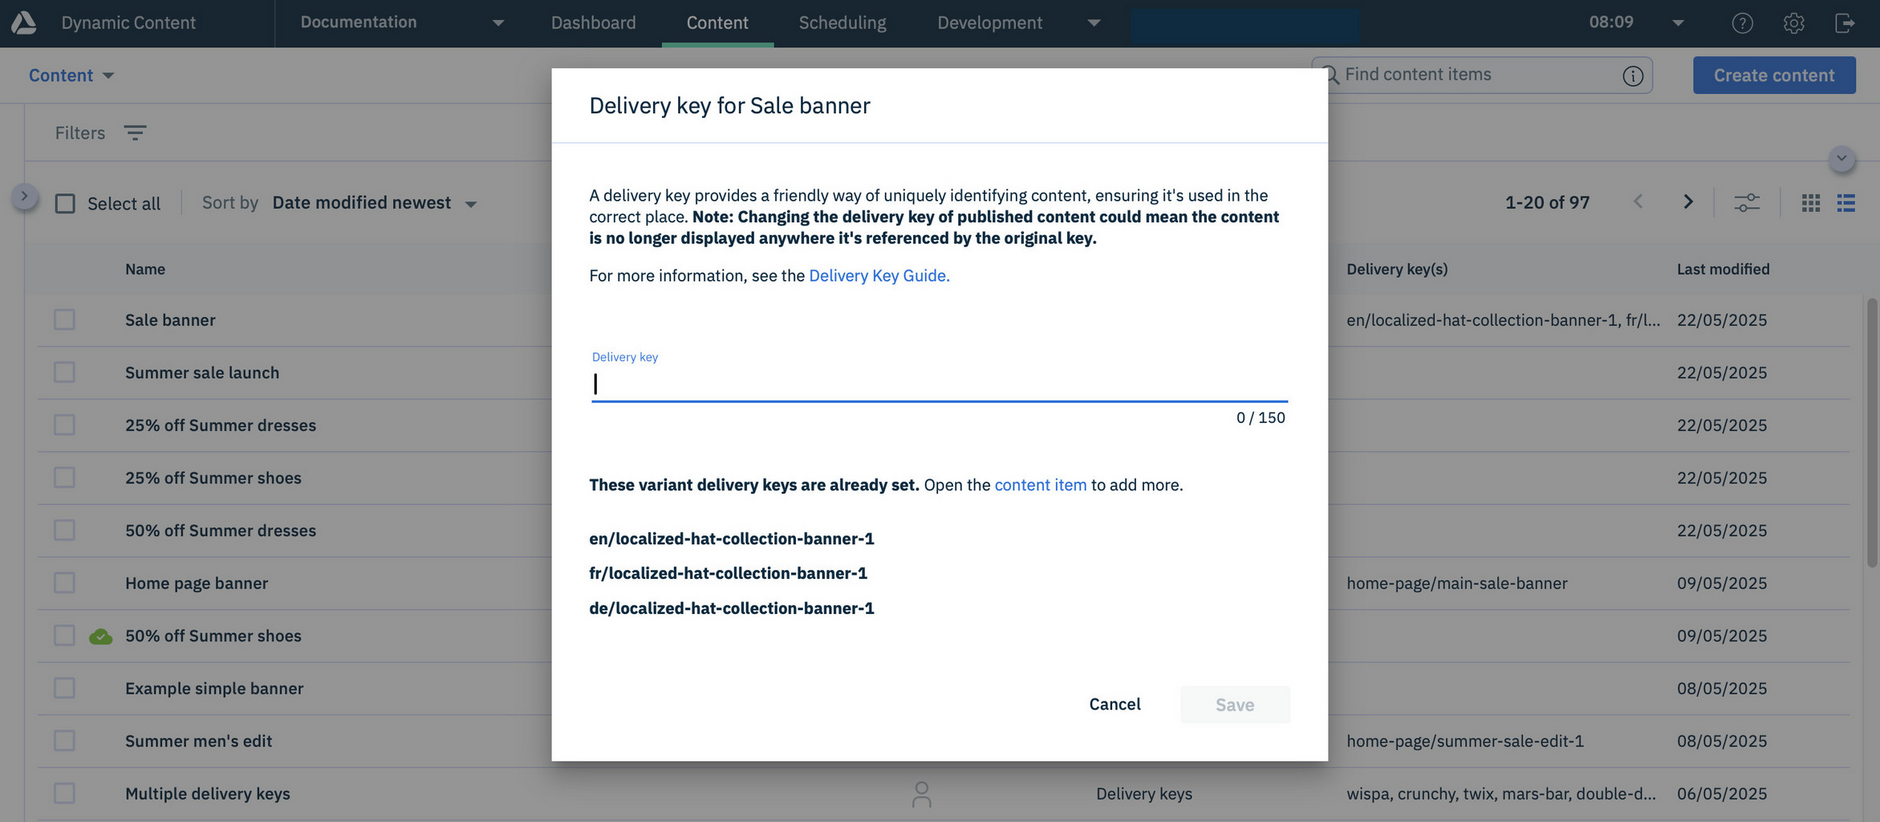The width and height of the screenshot is (1880, 822).
Task: Click the vertical scrollbar of content list
Action: click(1872, 432)
